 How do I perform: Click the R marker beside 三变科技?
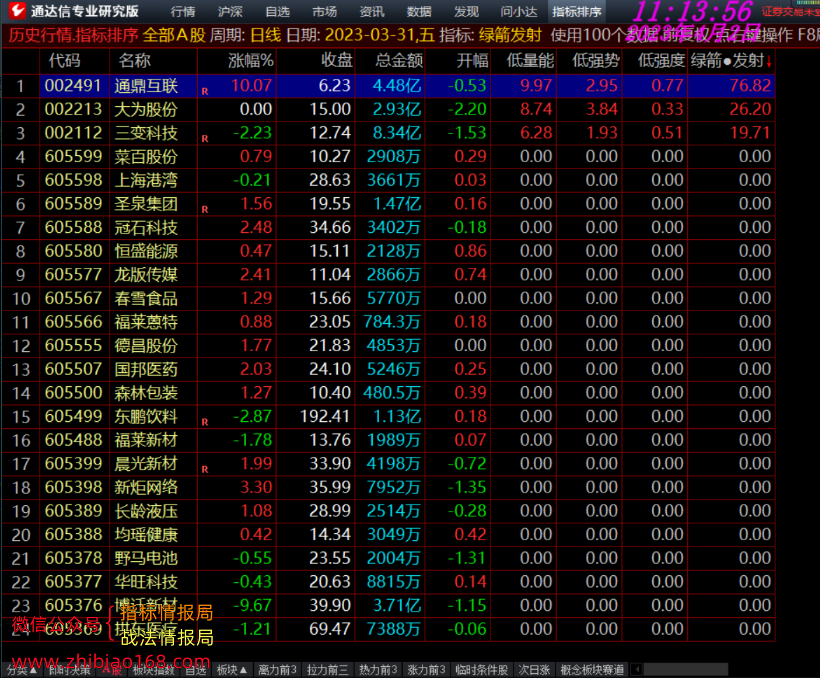tap(205, 139)
